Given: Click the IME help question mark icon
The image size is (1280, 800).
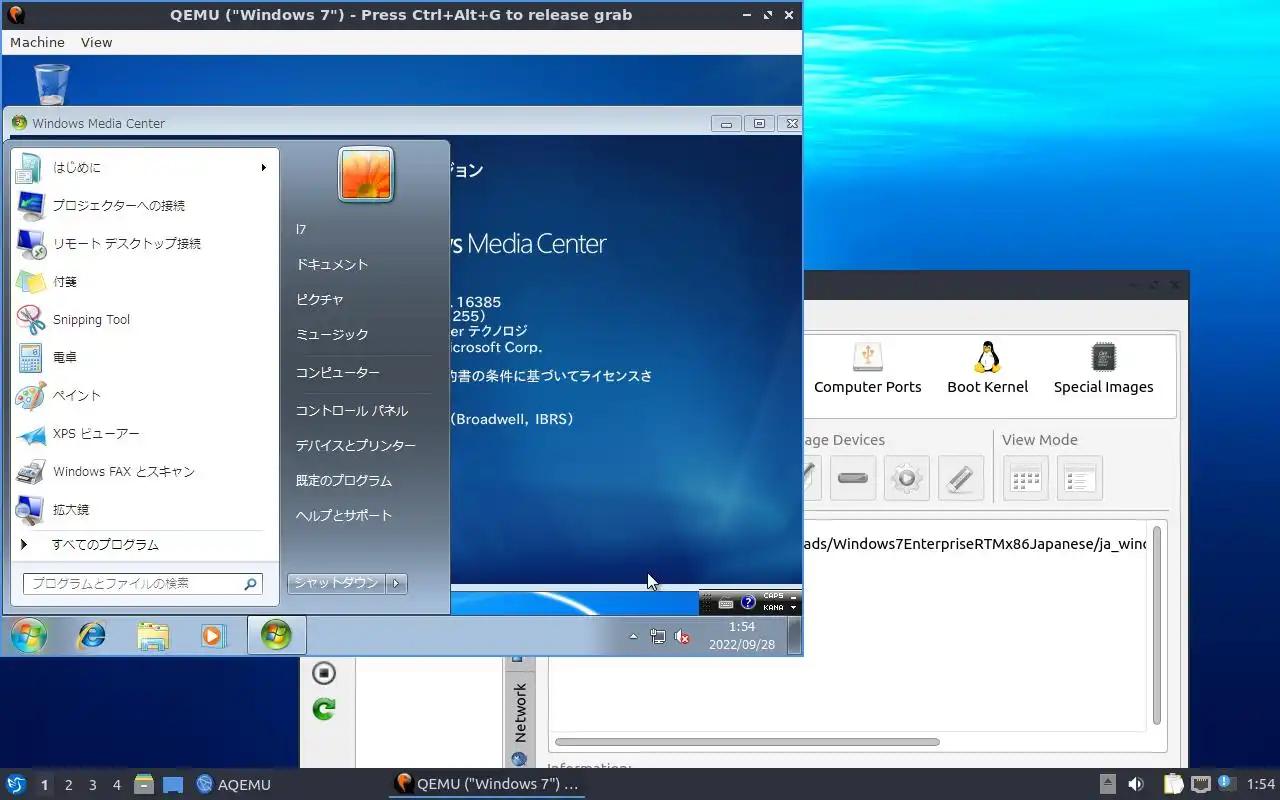Looking at the screenshot, I should [748, 603].
